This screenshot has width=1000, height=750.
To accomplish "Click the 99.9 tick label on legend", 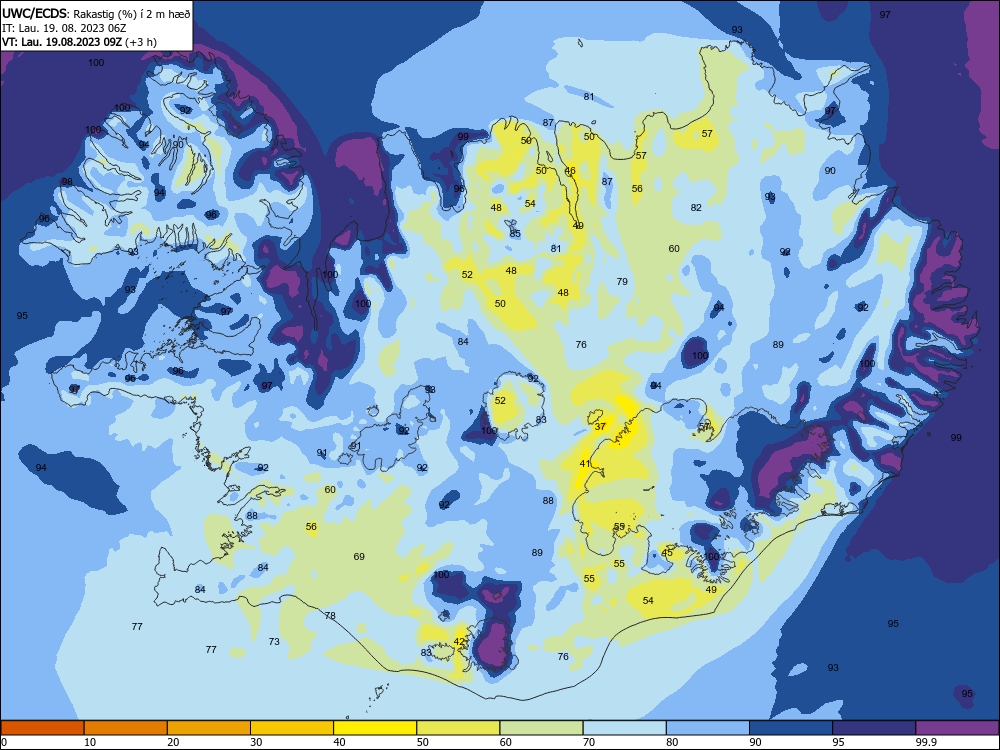I will 925,742.
